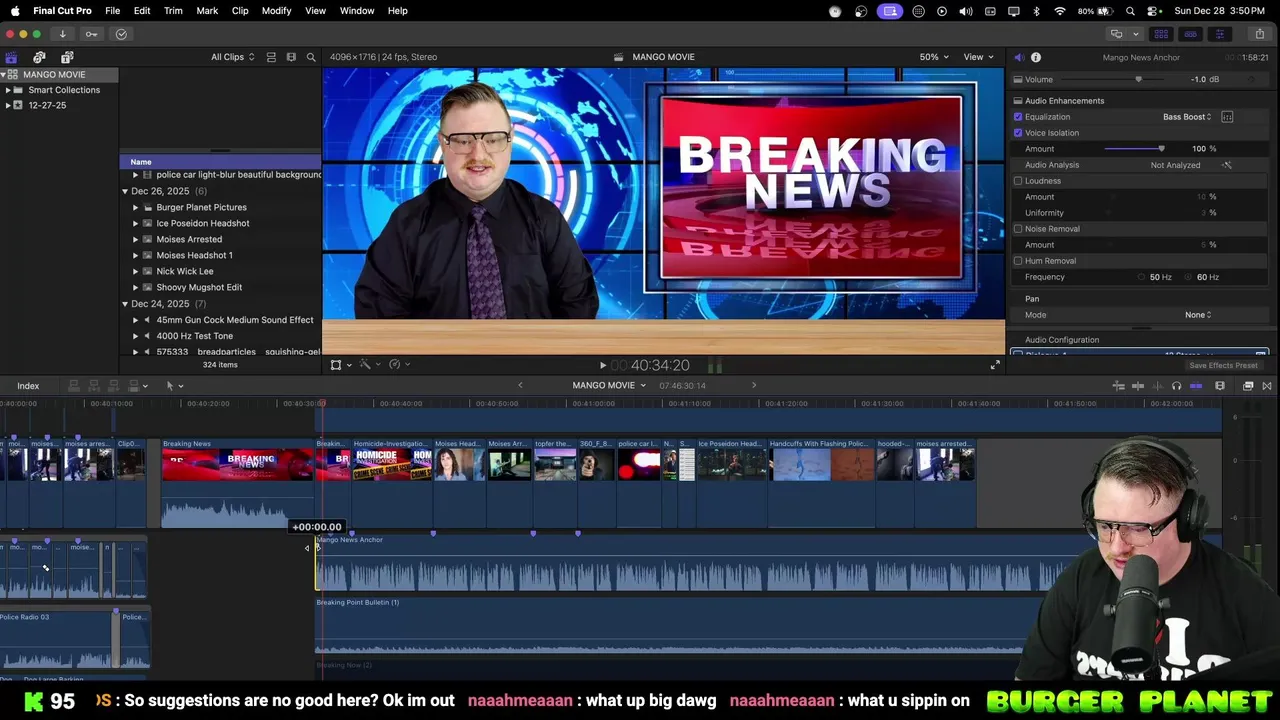Open the Keyword Editor key icon
This screenshot has height=720, width=1280.
pos(91,34)
